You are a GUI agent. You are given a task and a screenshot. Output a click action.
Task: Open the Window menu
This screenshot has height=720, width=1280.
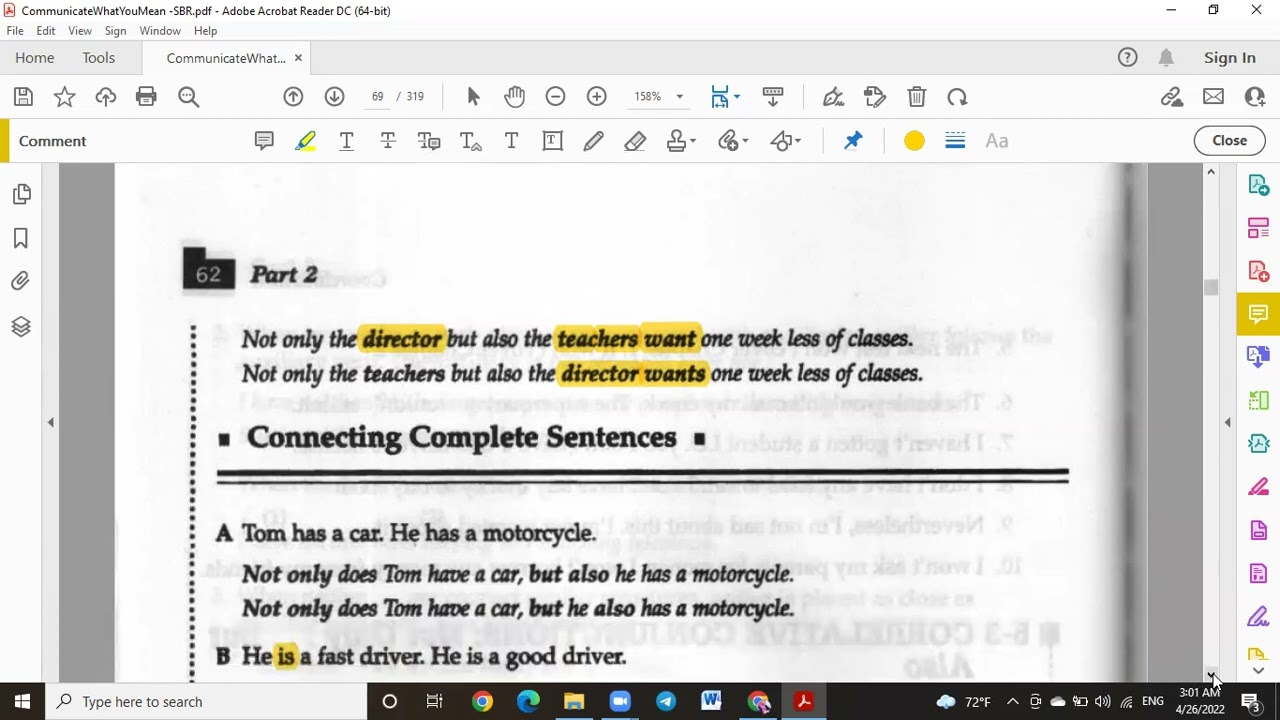click(x=160, y=31)
